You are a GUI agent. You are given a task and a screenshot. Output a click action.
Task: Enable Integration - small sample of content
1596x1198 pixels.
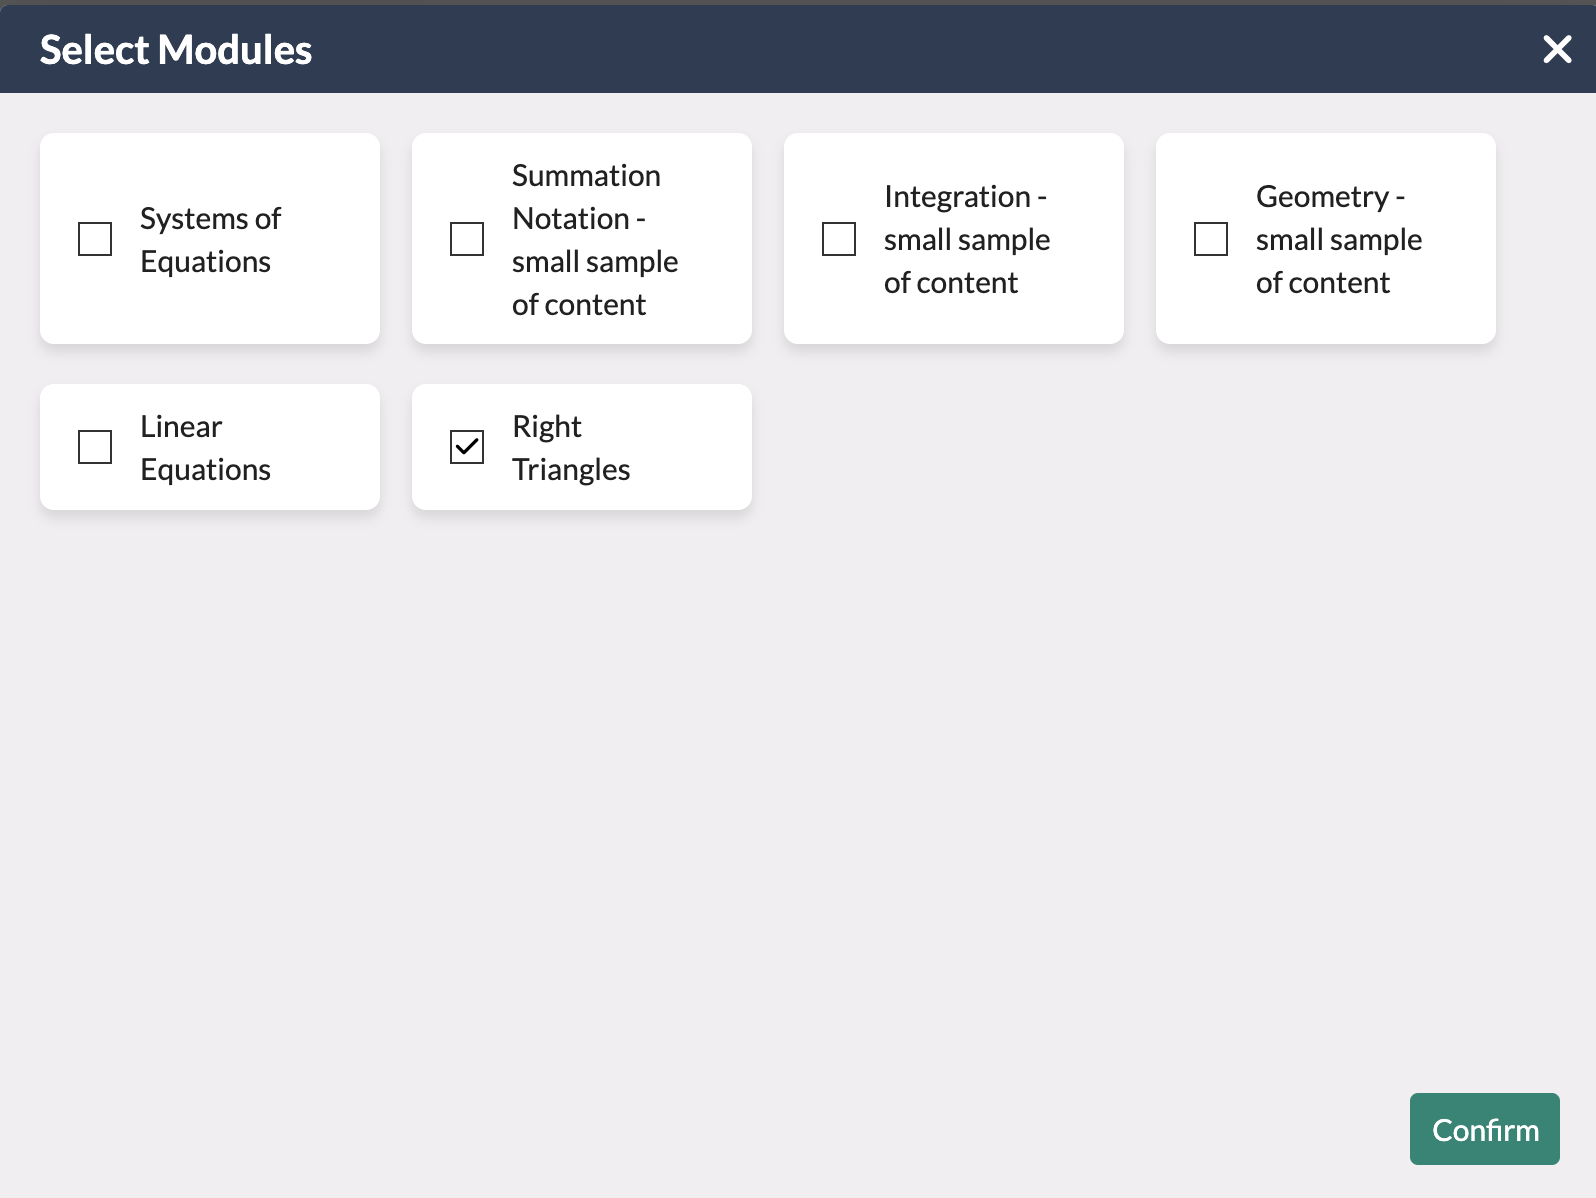coord(838,239)
